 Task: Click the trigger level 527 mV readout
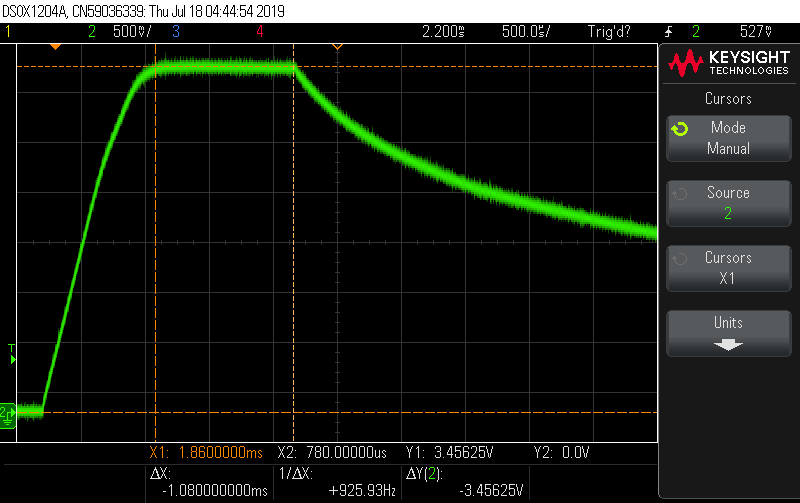[x=756, y=32]
